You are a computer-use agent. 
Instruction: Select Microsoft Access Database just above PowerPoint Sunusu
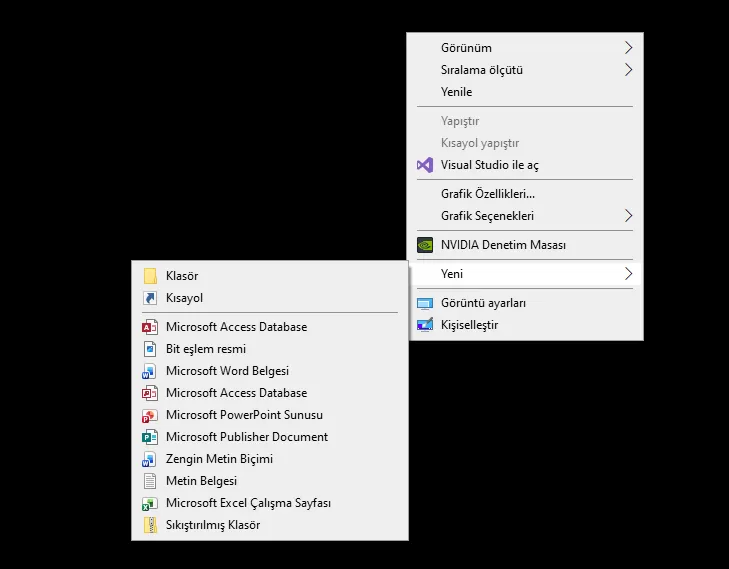(270, 393)
